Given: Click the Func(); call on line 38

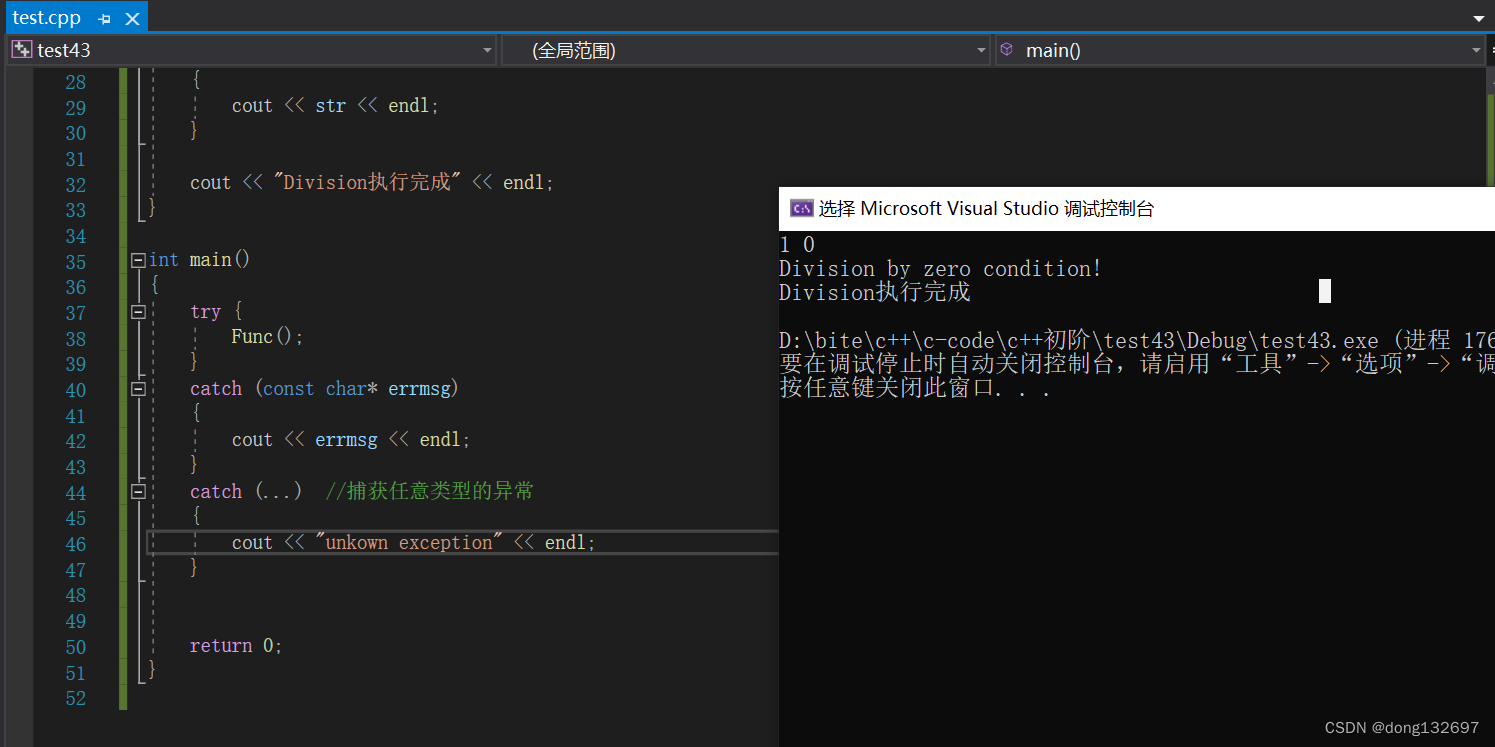Looking at the screenshot, I should pyautogui.click(x=267, y=337).
